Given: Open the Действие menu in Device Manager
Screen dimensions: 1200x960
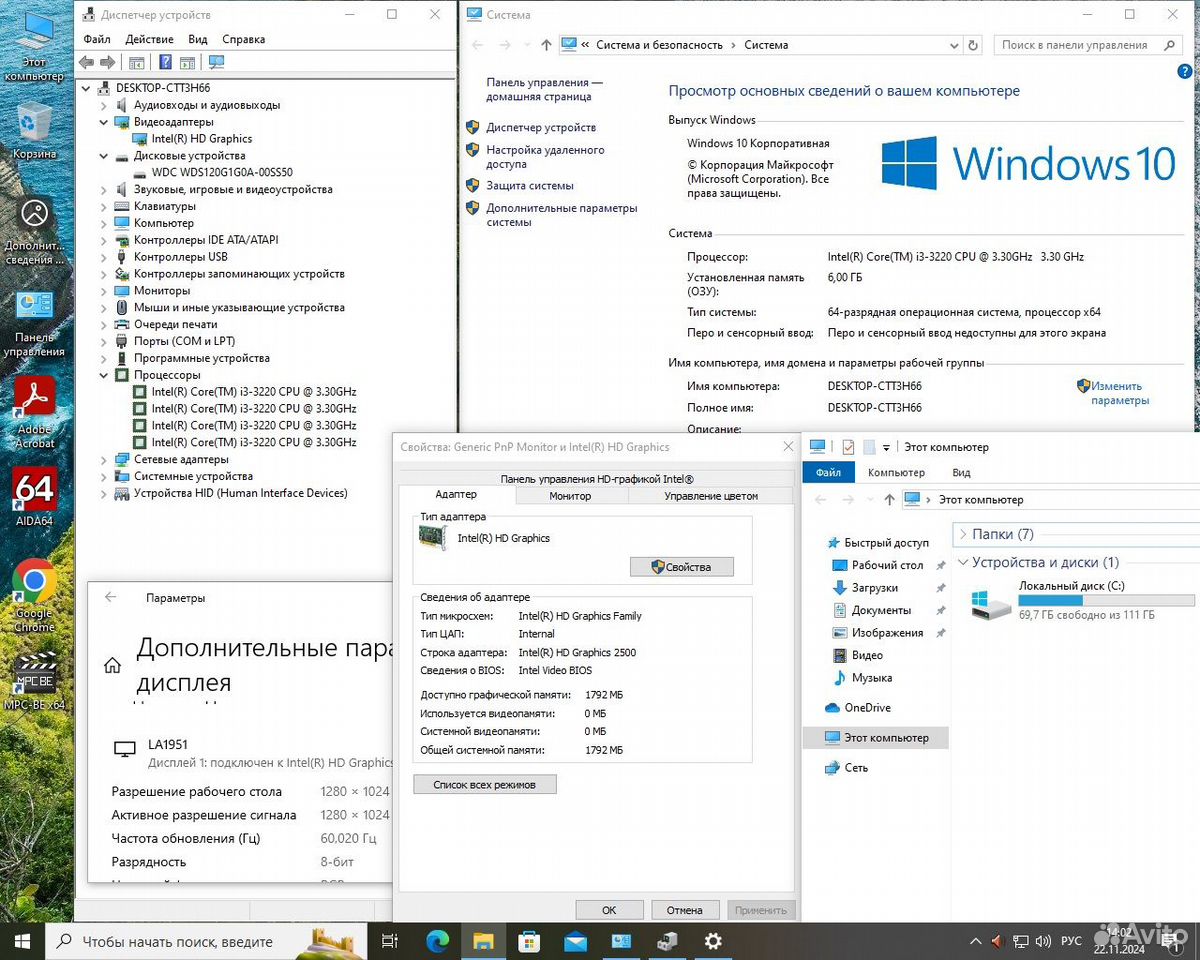Looking at the screenshot, I should 150,39.
